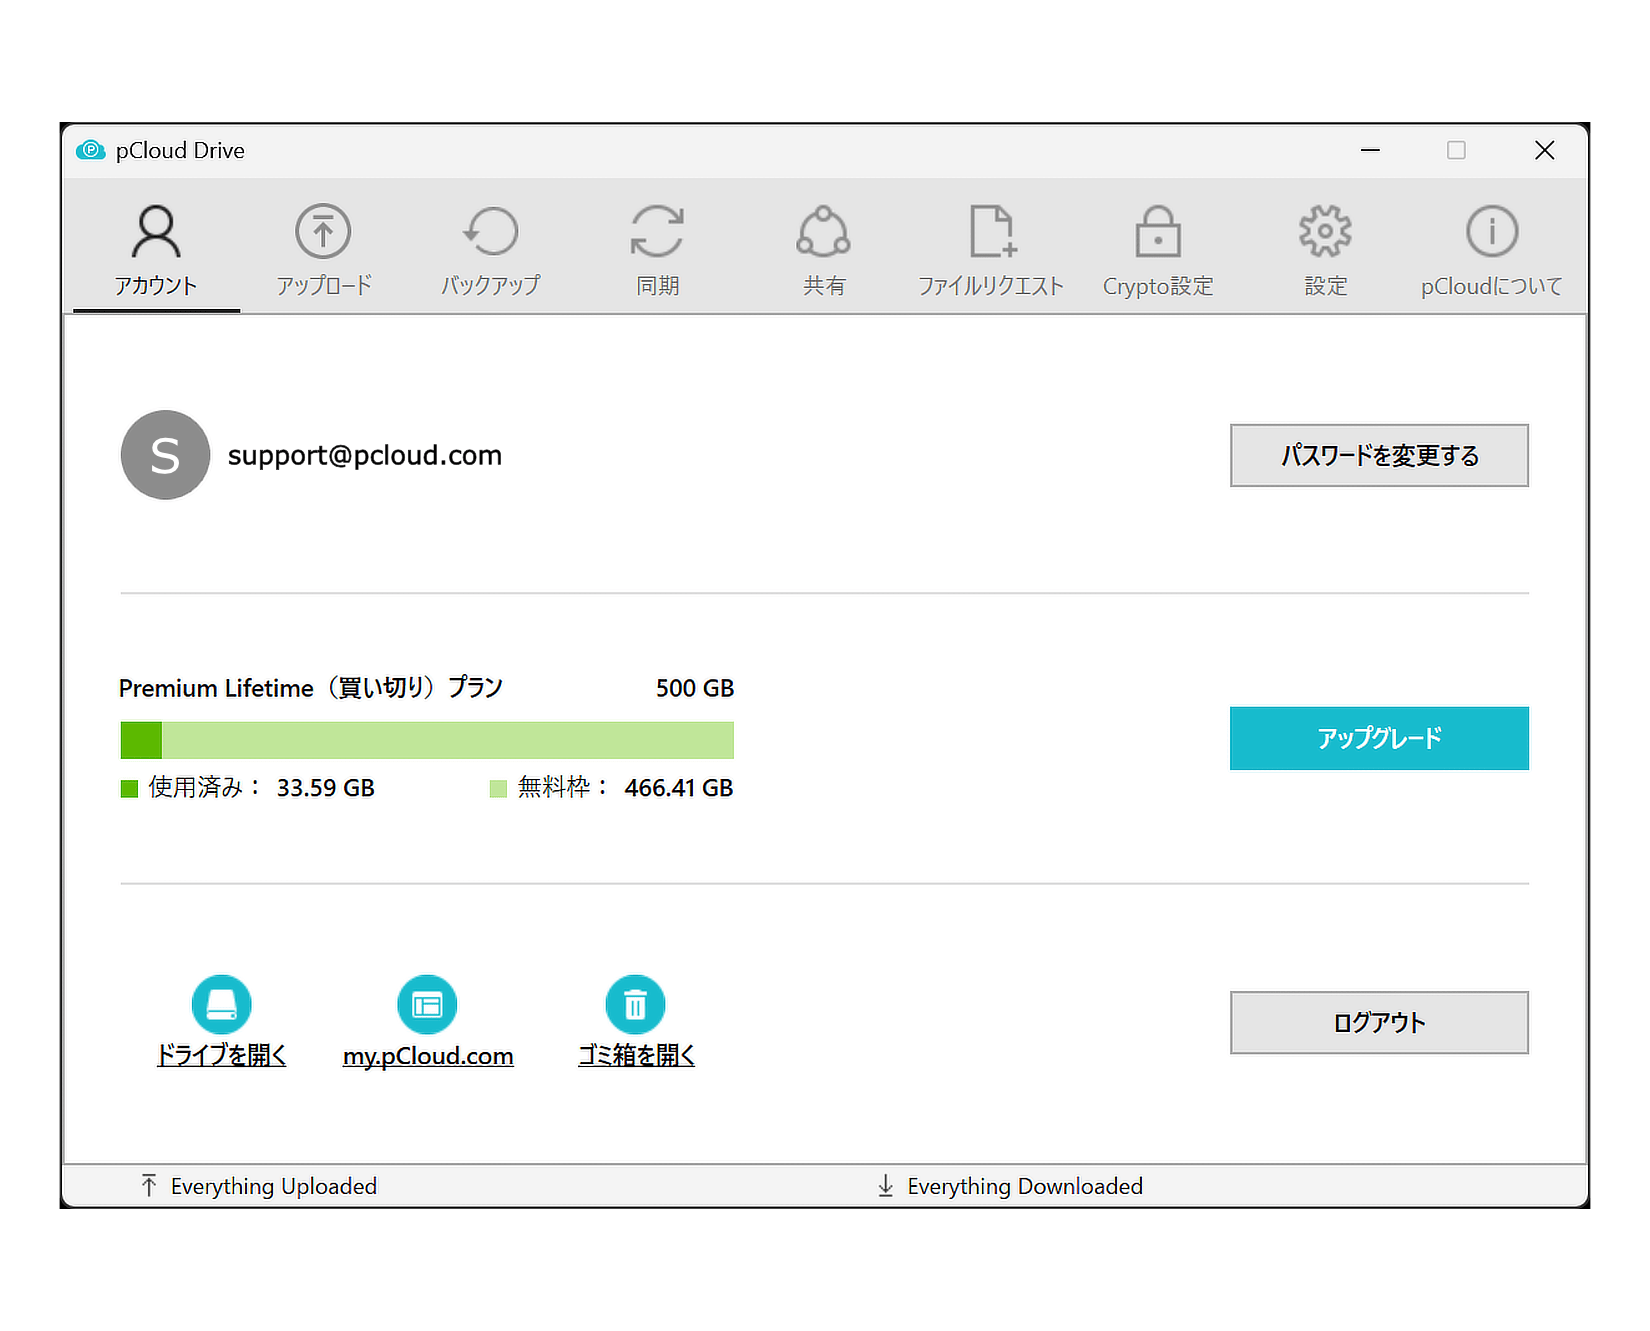Click the Everything Uploaded status text
The height and width of the screenshot is (1331, 1650).
coord(274,1186)
